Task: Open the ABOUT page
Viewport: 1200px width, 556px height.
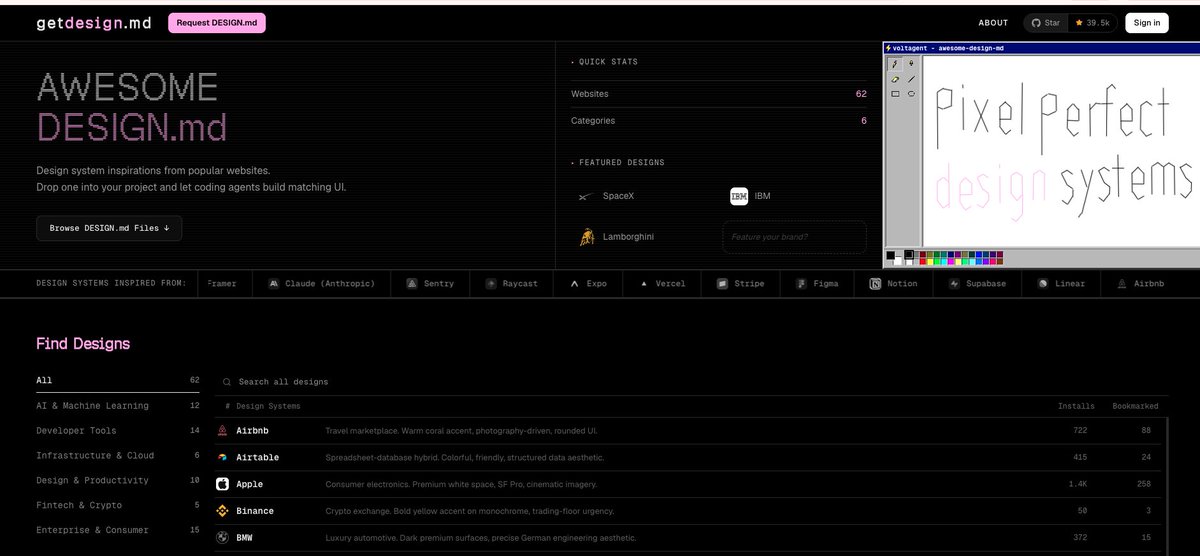Action: [x=993, y=23]
